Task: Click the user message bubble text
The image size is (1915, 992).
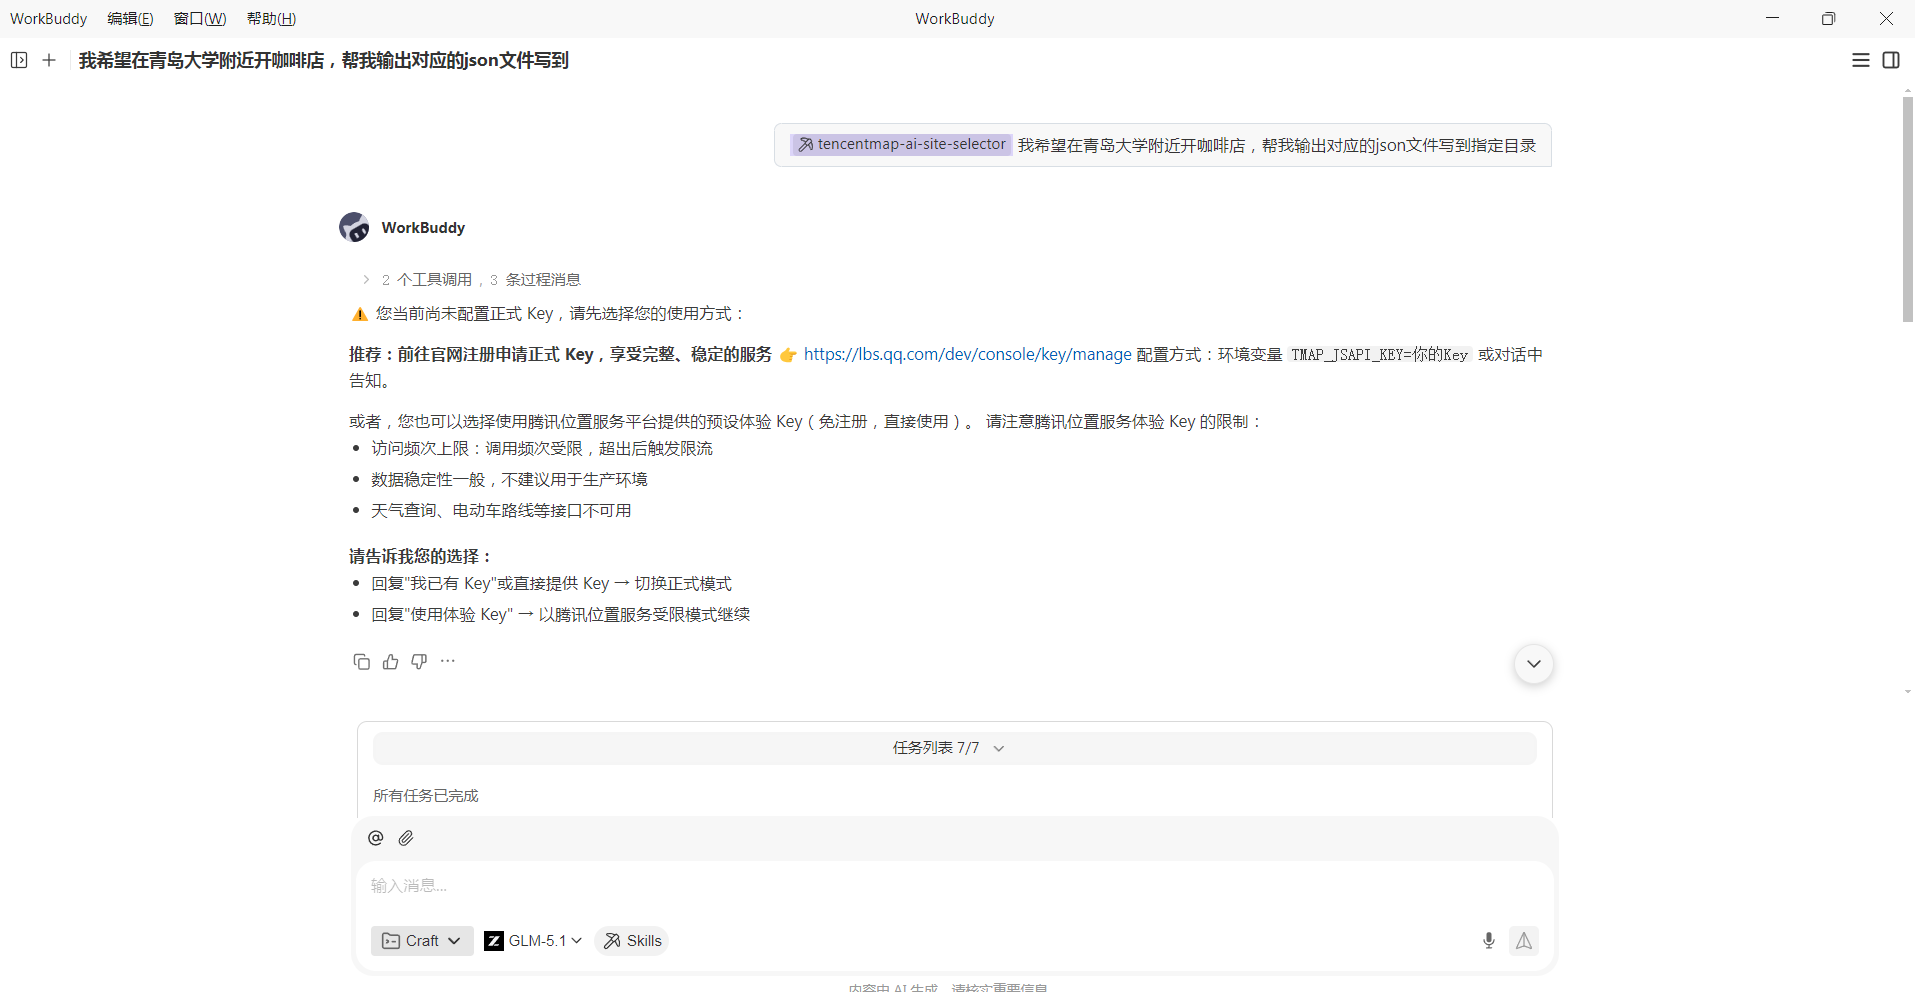Action: (1277, 145)
